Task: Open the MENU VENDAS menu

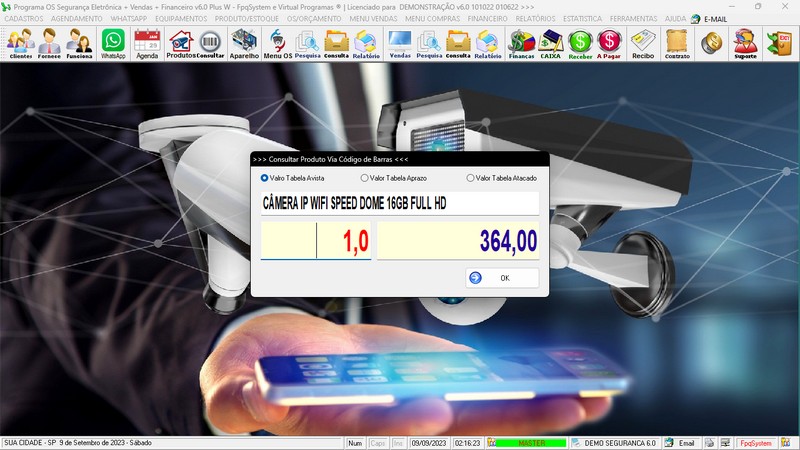Action: [x=373, y=18]
